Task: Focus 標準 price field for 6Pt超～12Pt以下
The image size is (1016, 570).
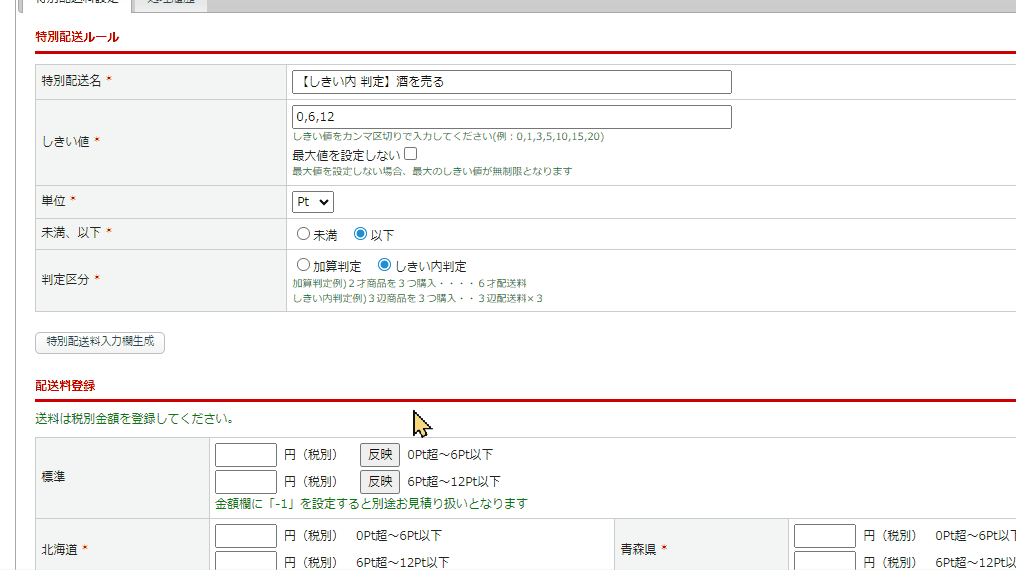Action: tap(246, 482)
